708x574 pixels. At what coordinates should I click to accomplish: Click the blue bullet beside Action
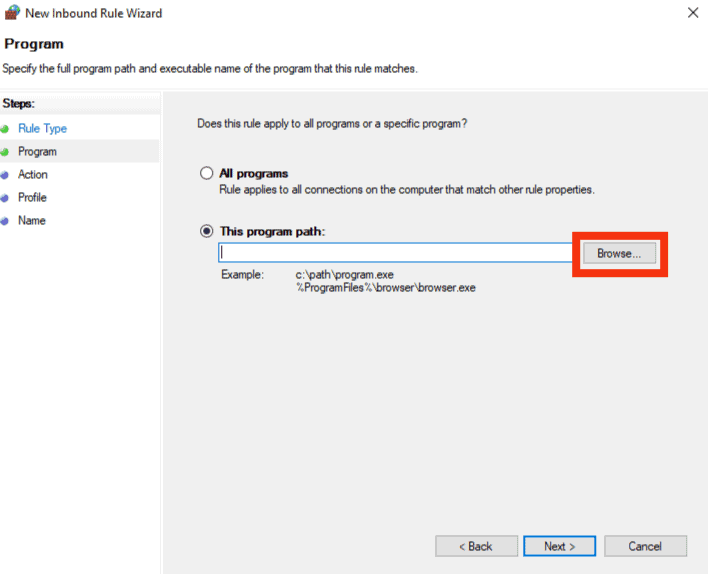pyautogui.click(x=5, y=175)
